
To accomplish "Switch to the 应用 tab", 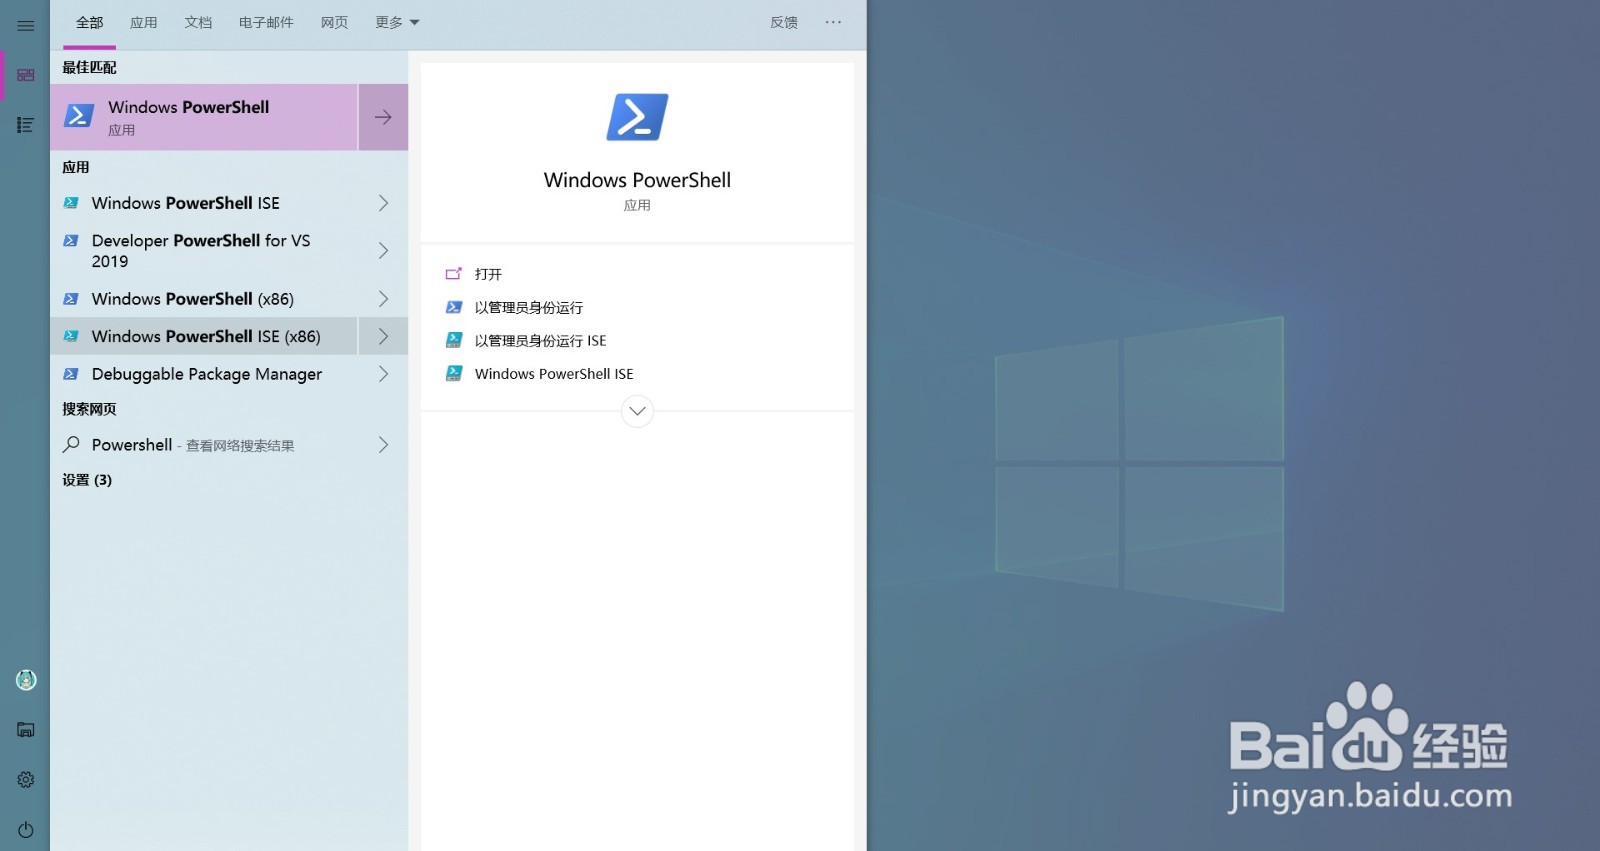I will coord(144,22).
